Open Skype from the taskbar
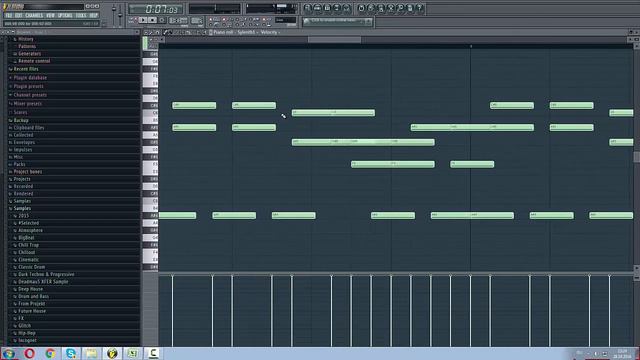 pyautogui.click(x=71, y=353)
